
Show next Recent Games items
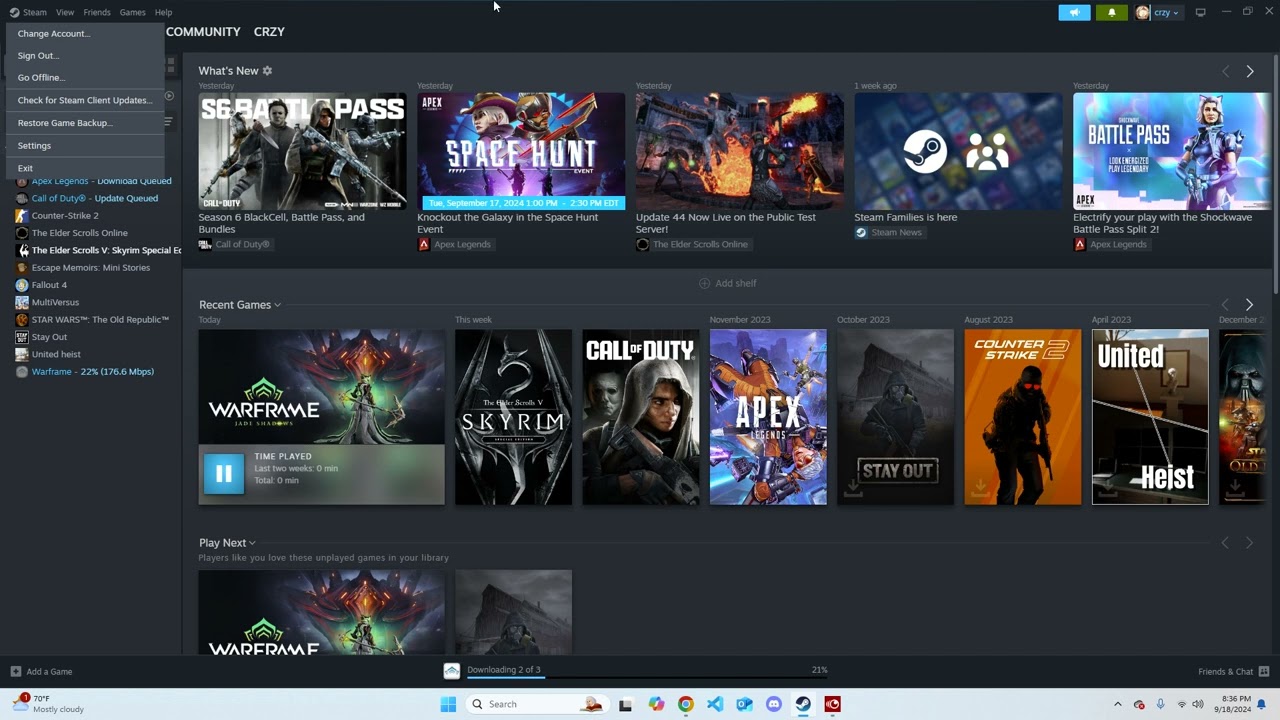tap(1249, 305)
